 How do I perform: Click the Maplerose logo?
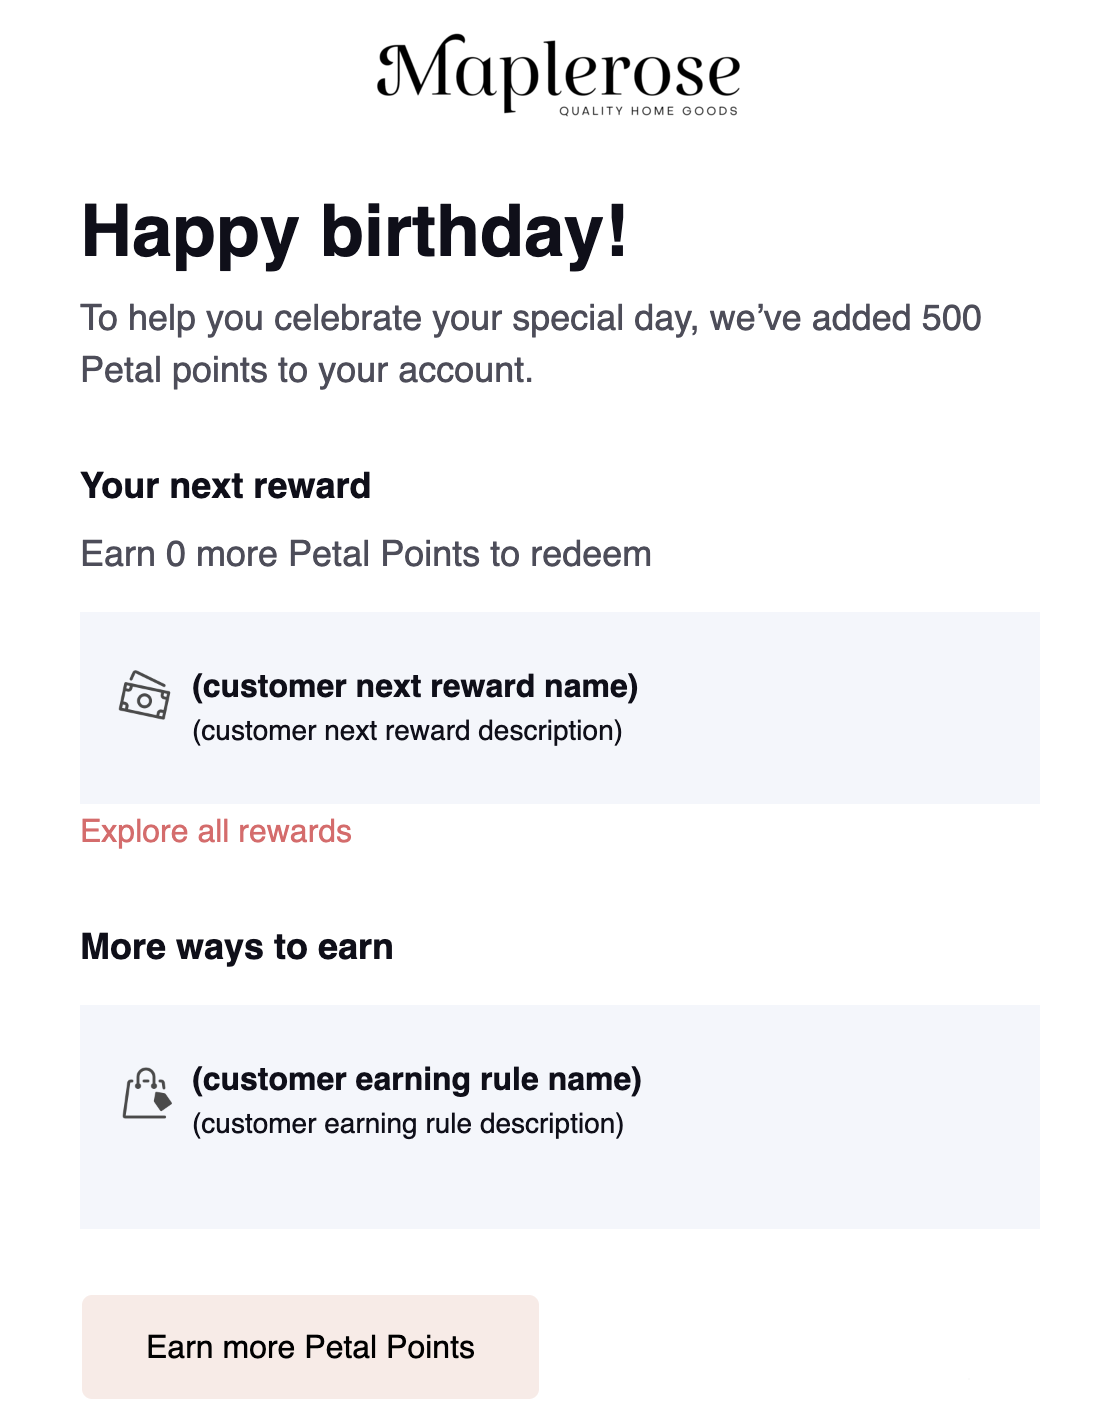558,72
